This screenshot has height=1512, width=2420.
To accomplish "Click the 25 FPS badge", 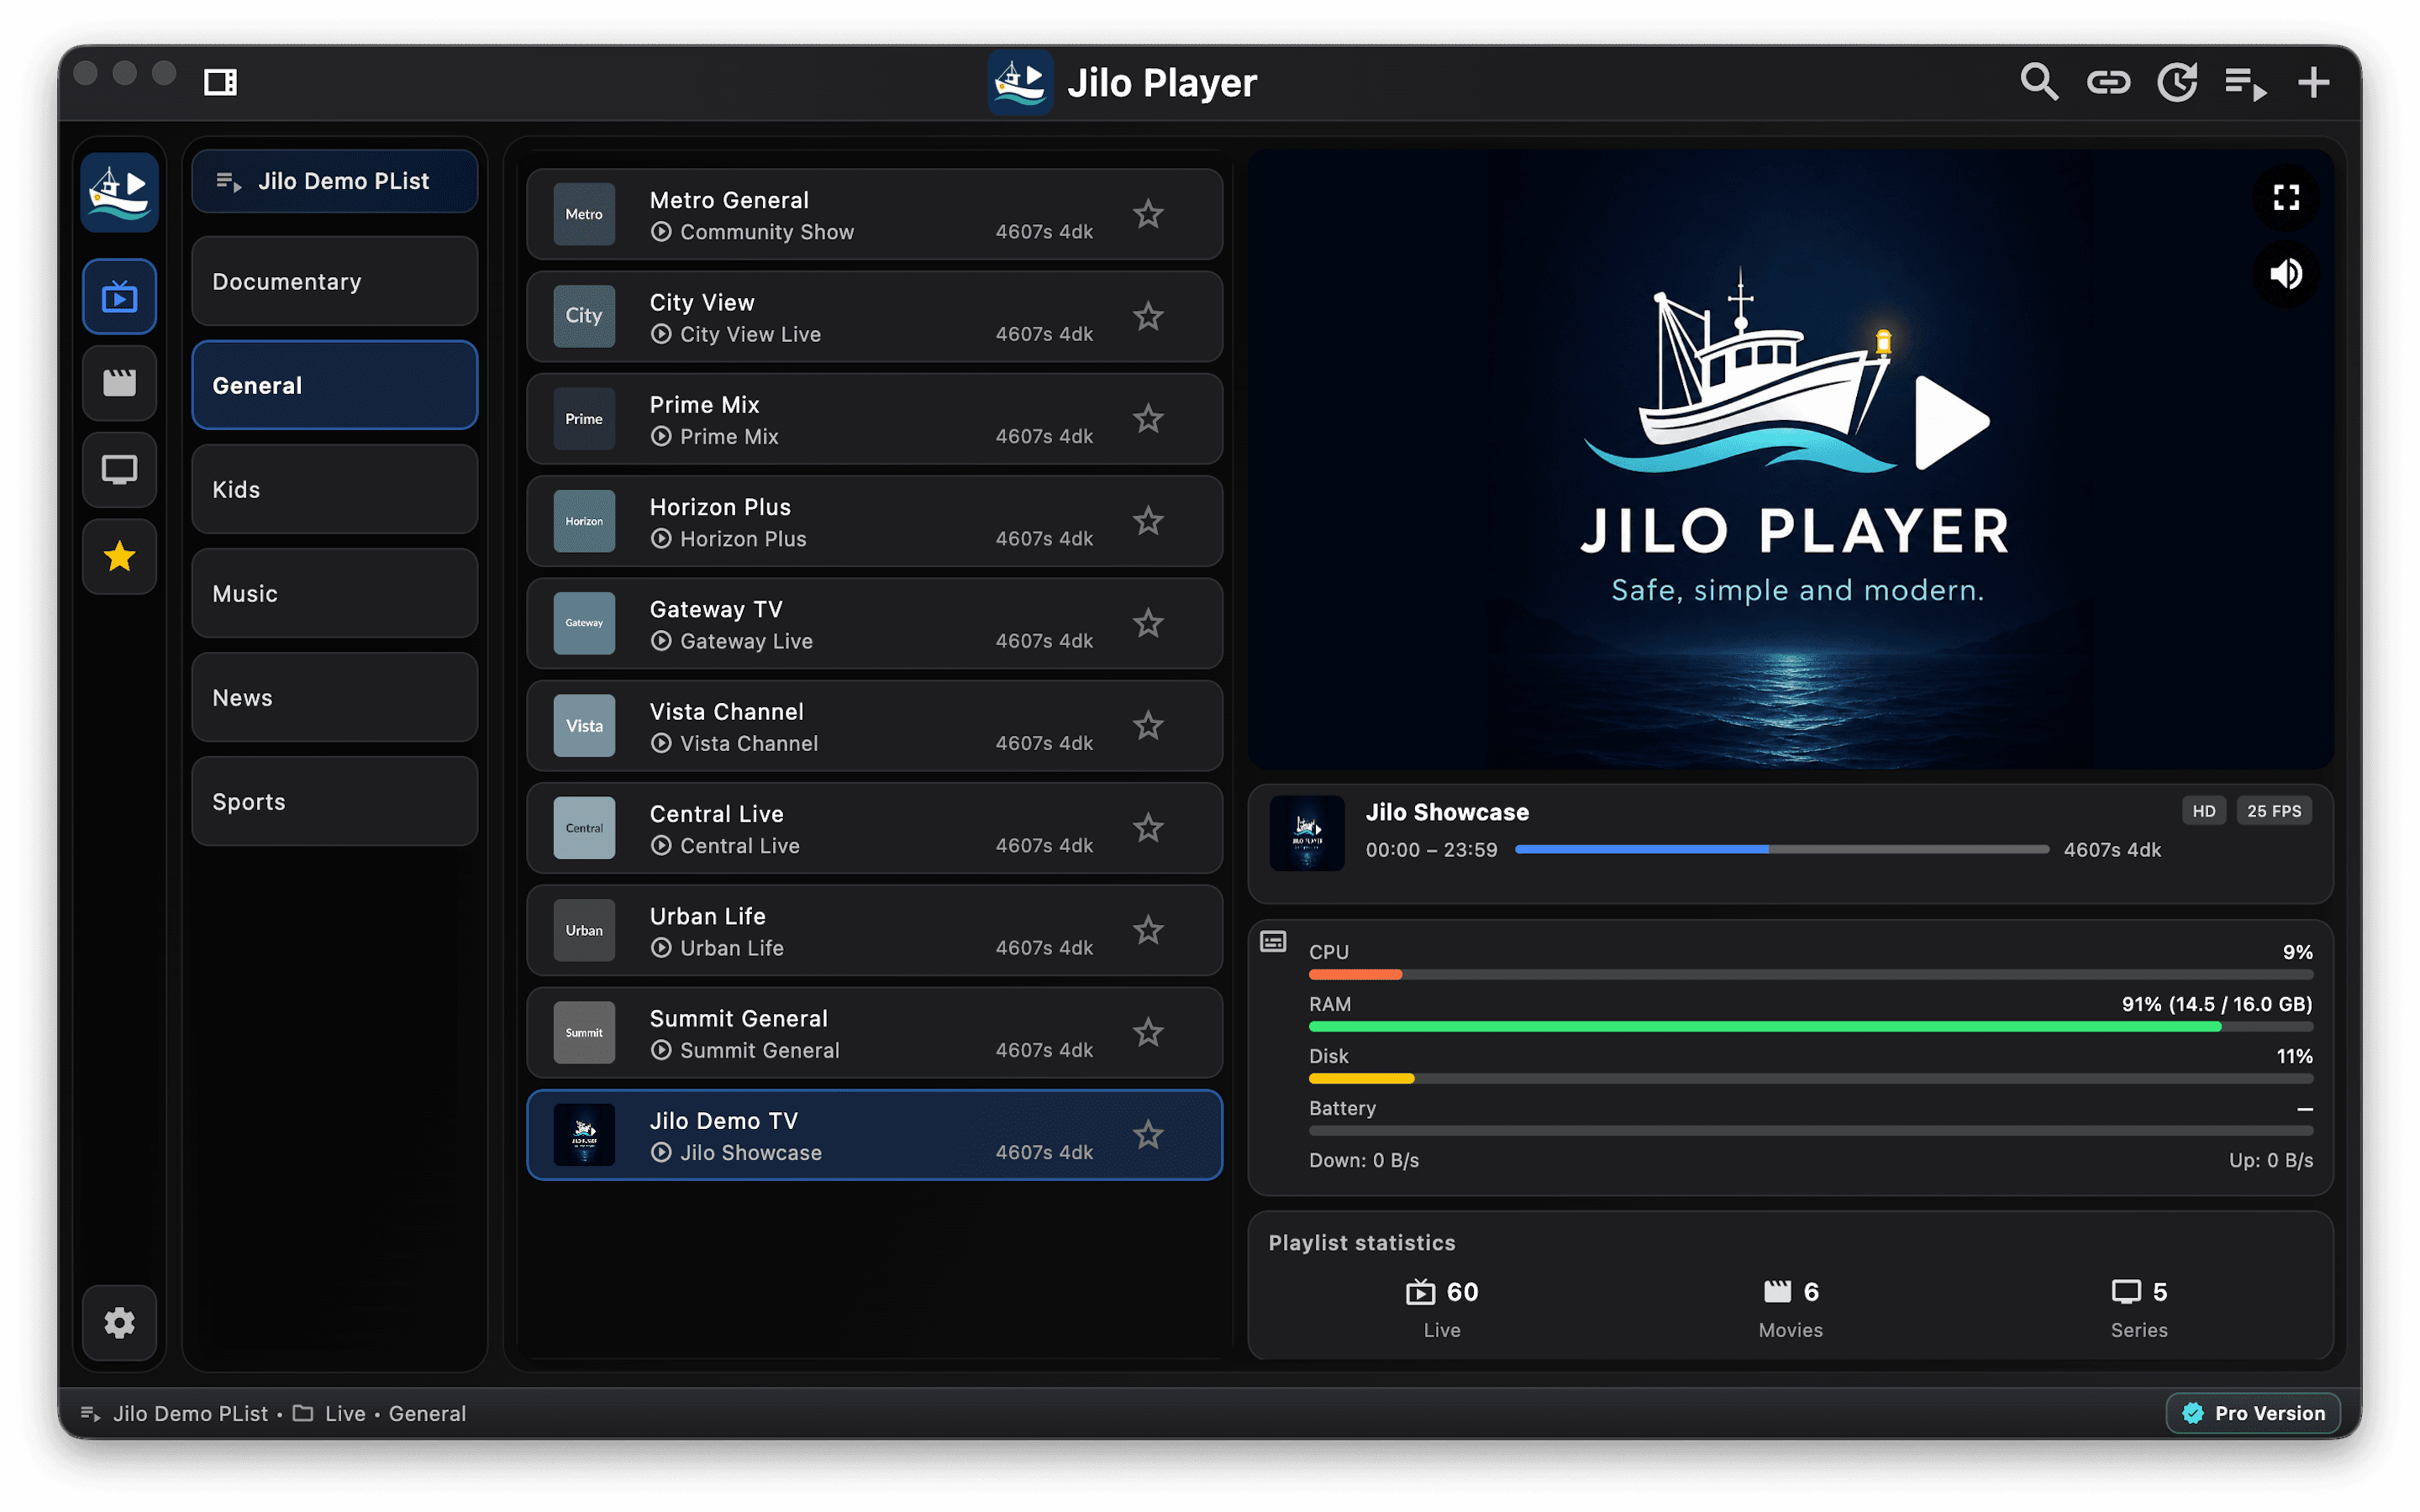I will click(2273, 811).
